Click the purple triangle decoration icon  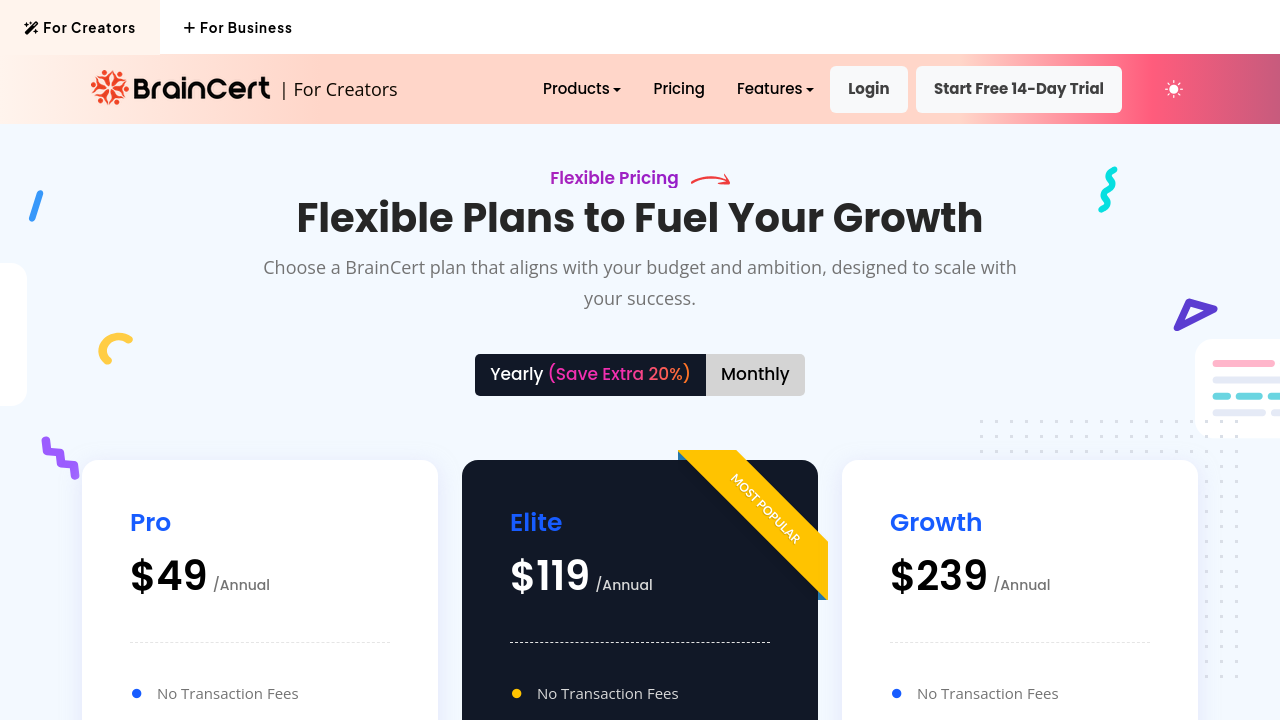[x=1194, y=314]
